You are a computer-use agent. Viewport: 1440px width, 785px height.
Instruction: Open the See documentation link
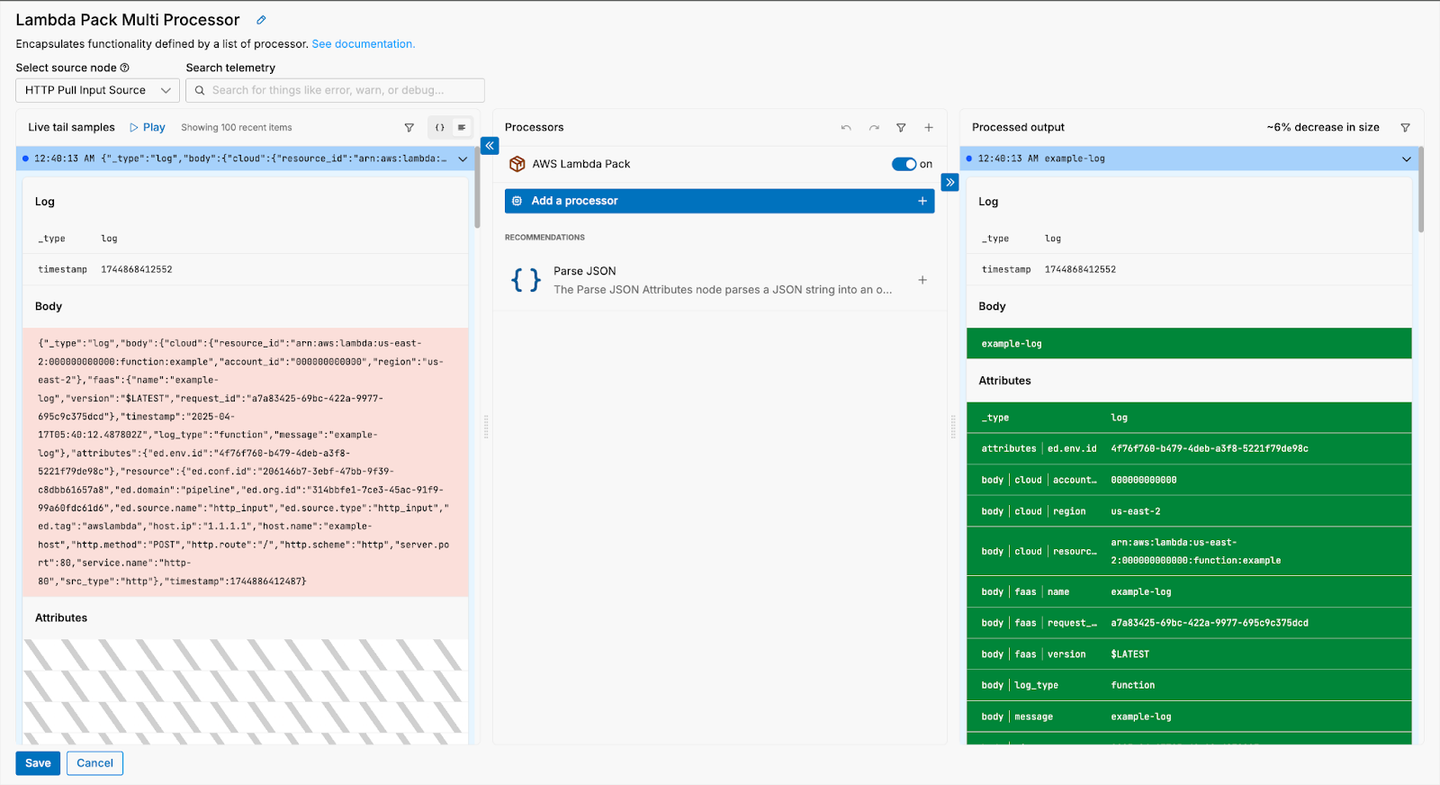363,44
